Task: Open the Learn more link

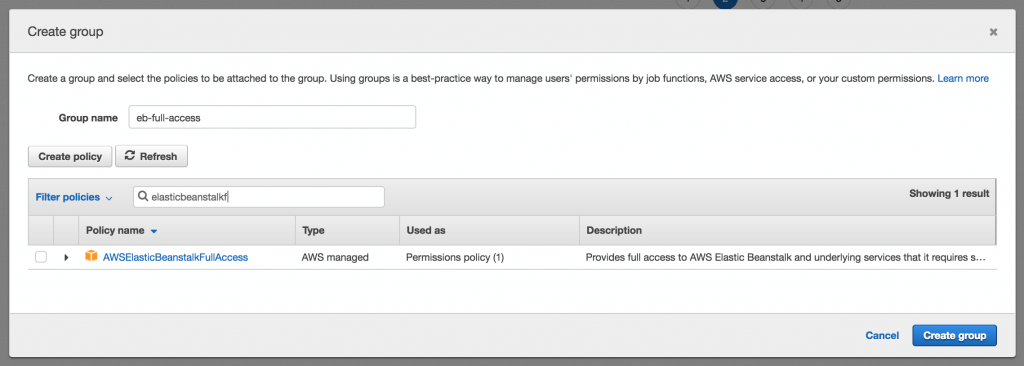Action: pyautogui.click(x=963, y=78)
